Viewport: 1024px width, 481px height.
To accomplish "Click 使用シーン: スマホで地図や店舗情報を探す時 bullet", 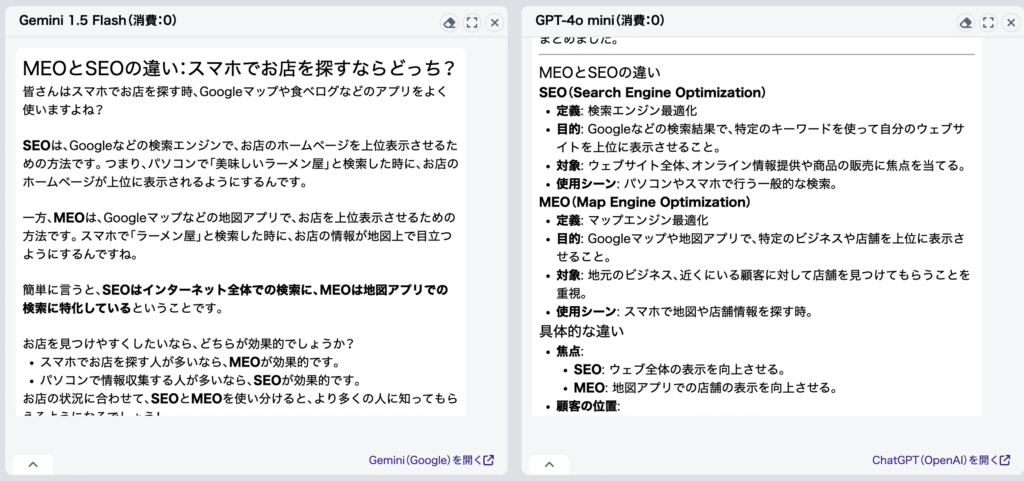I will tap(684, 311).
